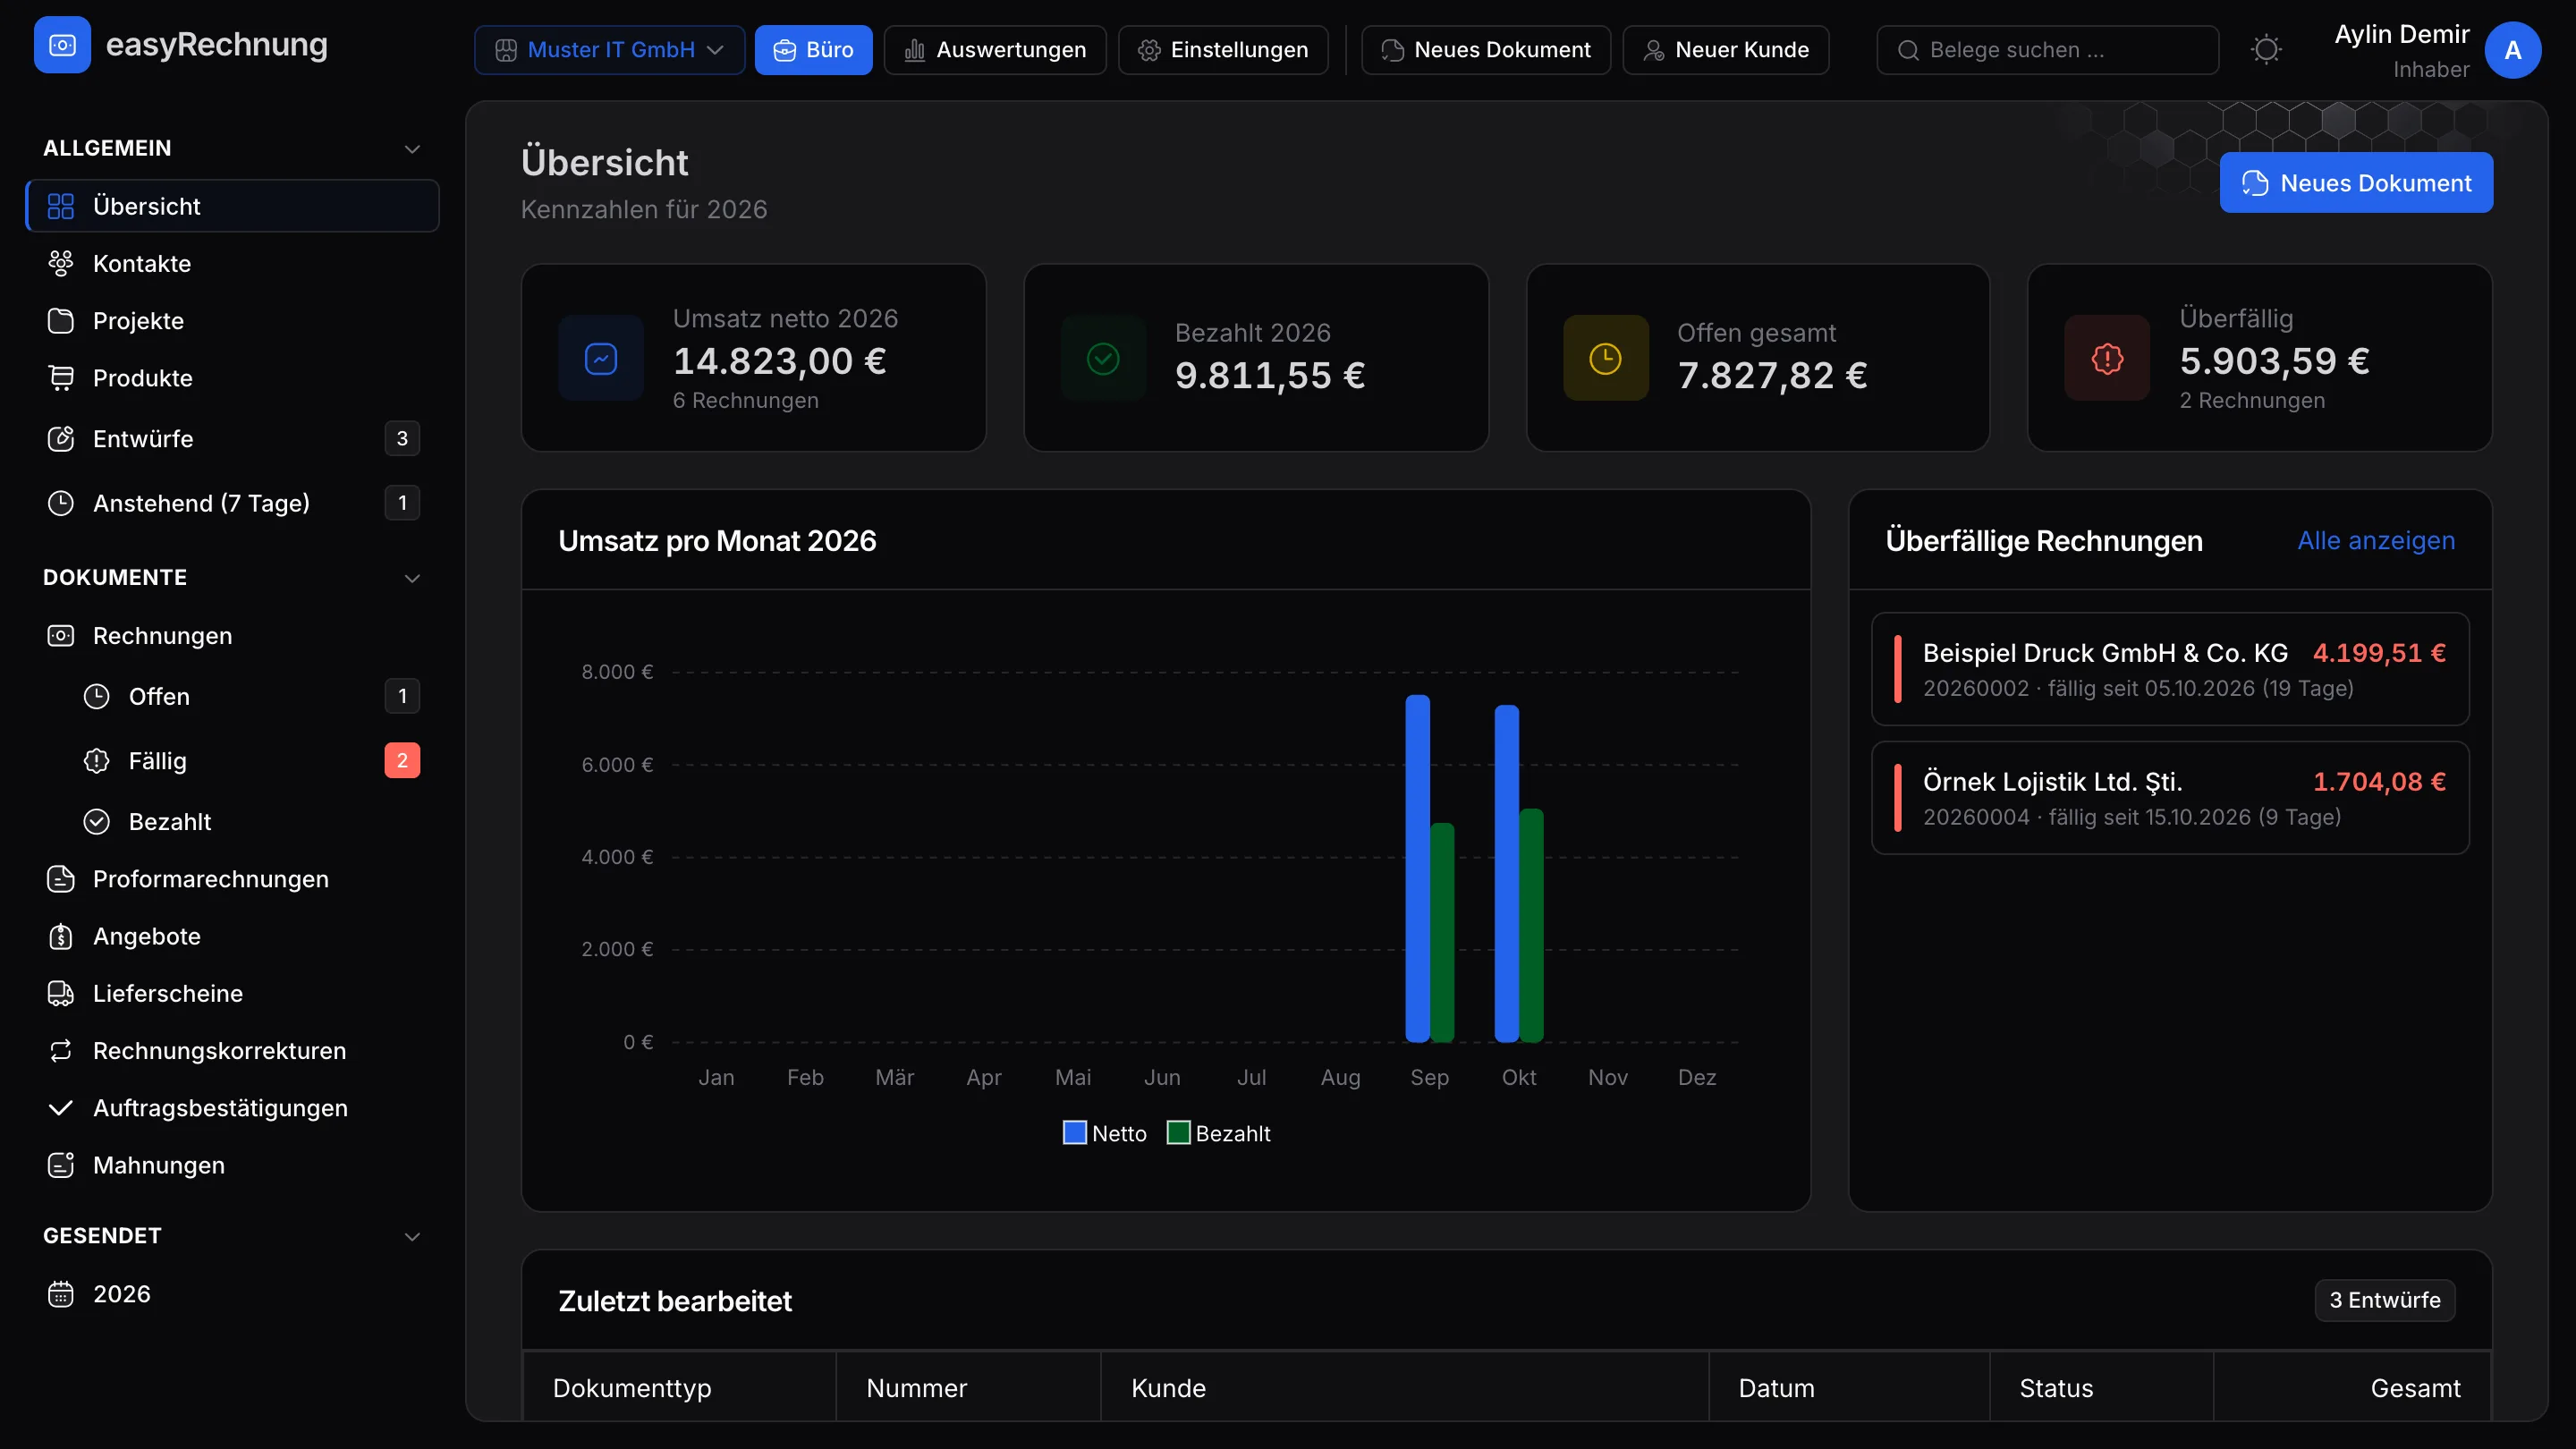The image size is (2576, 1449).
Task: Switch to the Auswertungen tab
Action: (x=995, y=50)
